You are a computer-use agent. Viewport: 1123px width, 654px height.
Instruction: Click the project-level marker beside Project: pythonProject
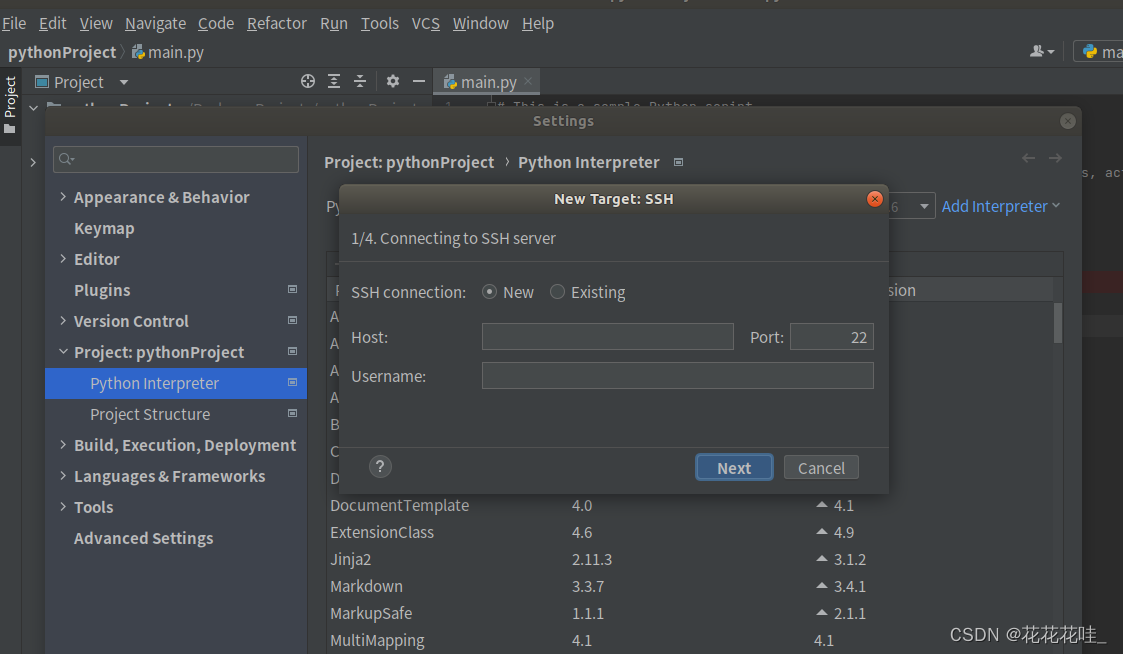pos(292,351)
